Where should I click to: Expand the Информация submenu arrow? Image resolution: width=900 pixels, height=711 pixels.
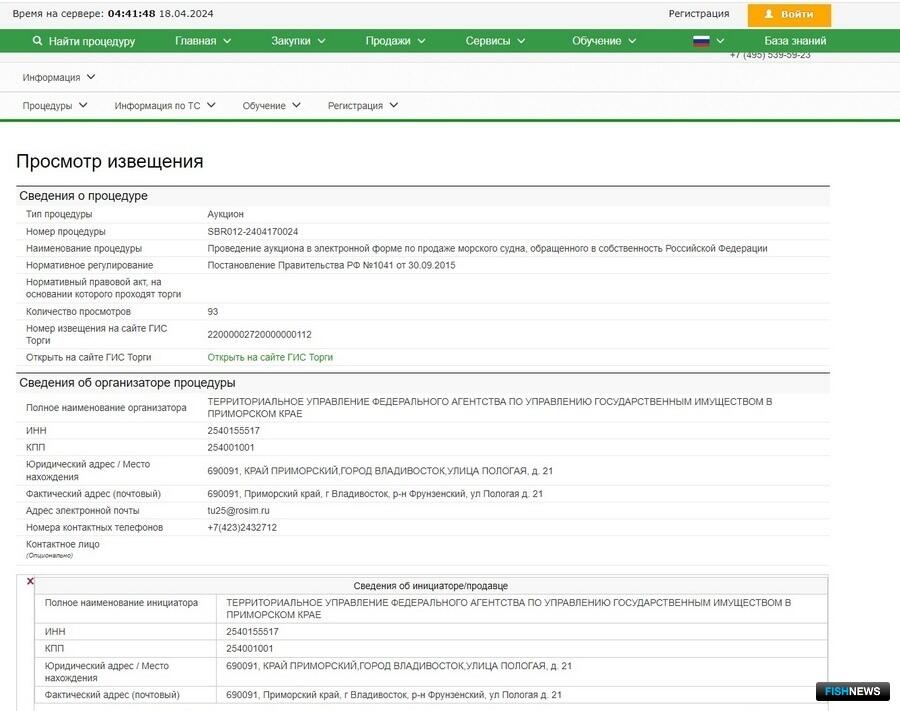[x=91, y=77]
